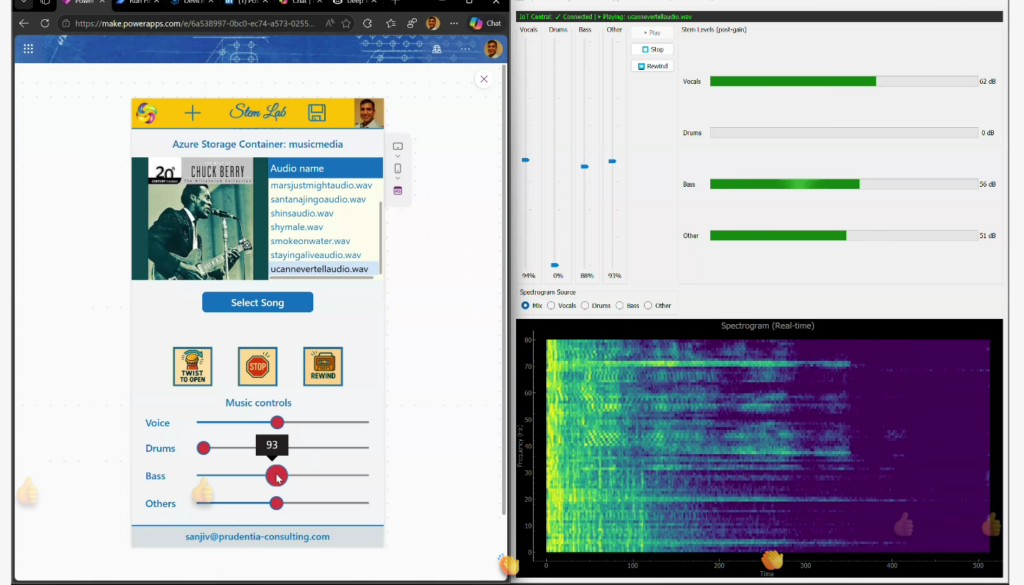Click the Twist to Open play icon
This screenshot has height=585, width=1024.
point(192,367)
